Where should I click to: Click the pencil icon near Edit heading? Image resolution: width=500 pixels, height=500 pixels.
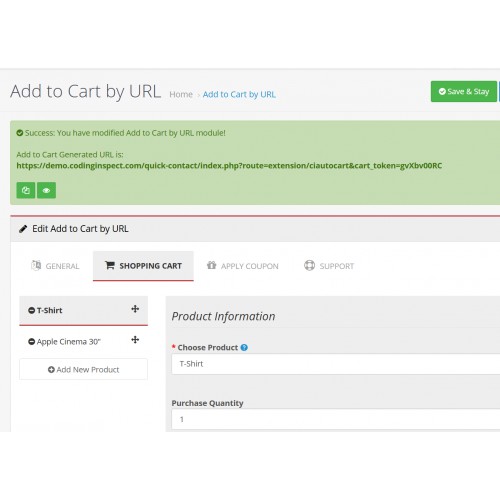tap(23, 229)
